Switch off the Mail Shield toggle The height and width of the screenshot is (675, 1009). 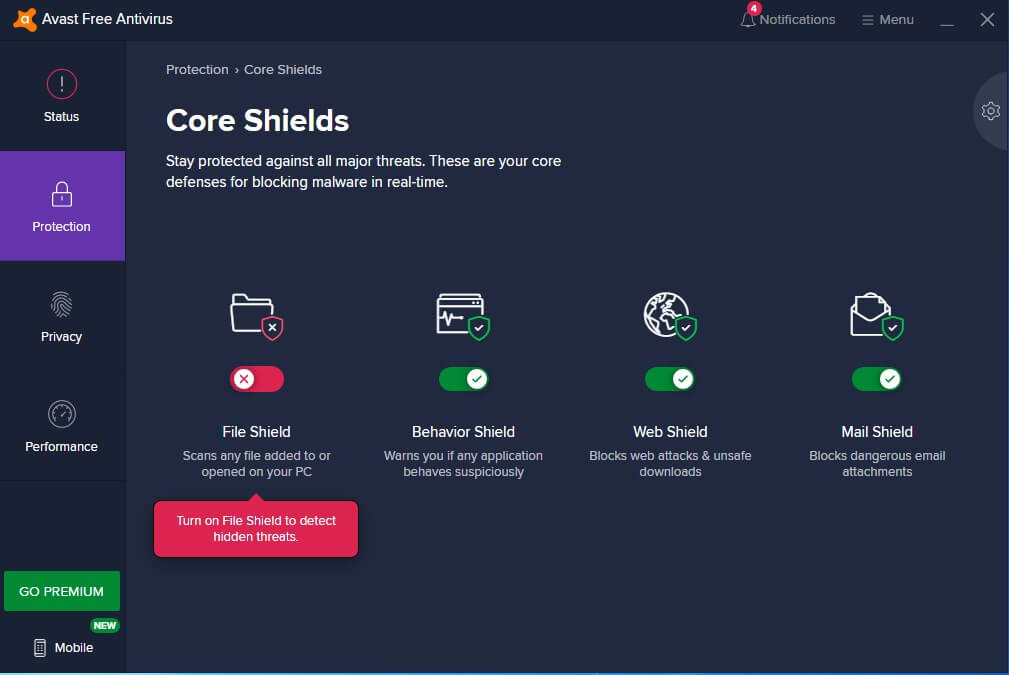876,379
